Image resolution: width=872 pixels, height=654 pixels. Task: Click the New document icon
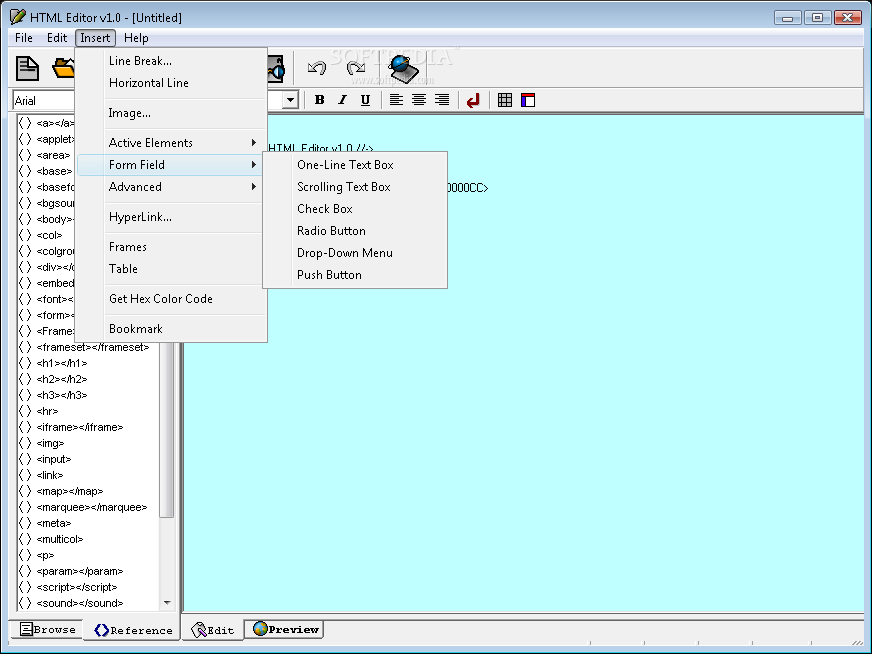[27, 69]
